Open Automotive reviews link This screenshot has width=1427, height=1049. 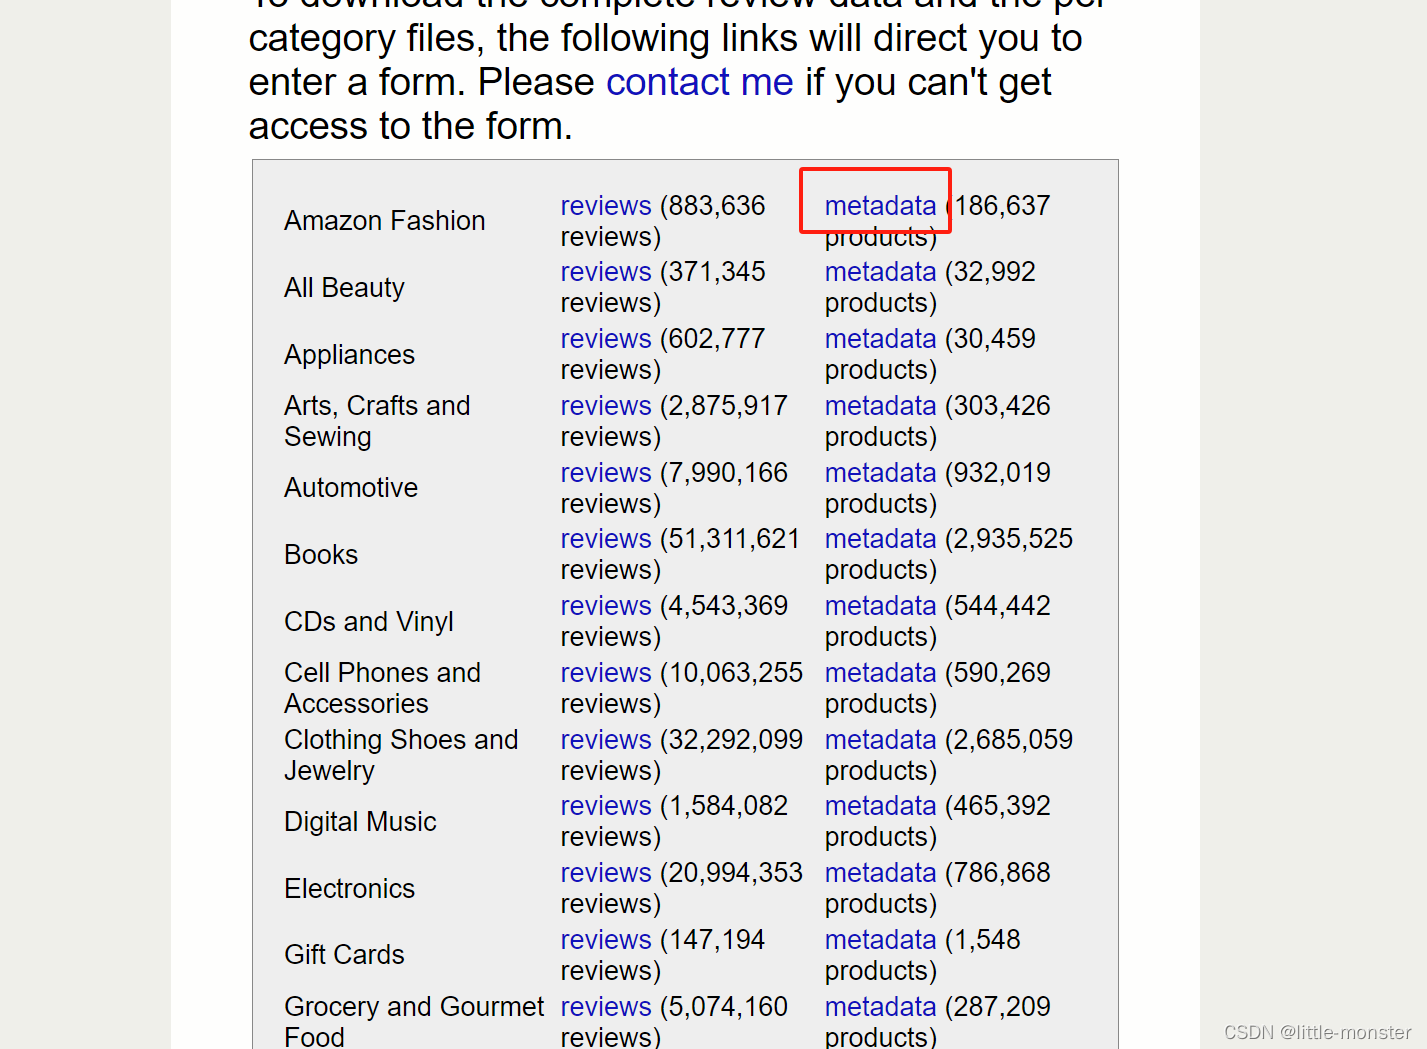[606, 473]
